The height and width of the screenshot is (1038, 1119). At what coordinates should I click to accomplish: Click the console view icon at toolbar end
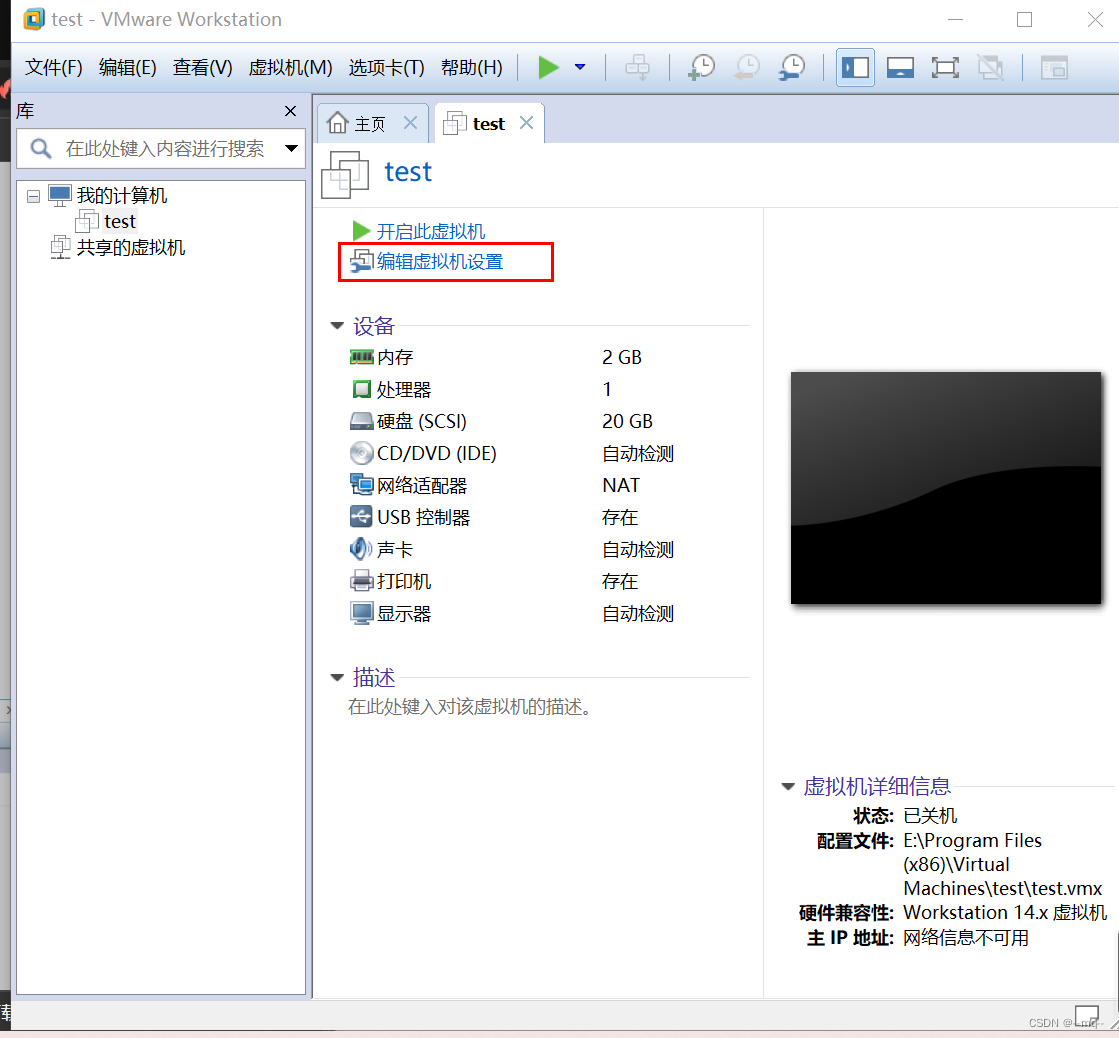[x=1054, y=68]
